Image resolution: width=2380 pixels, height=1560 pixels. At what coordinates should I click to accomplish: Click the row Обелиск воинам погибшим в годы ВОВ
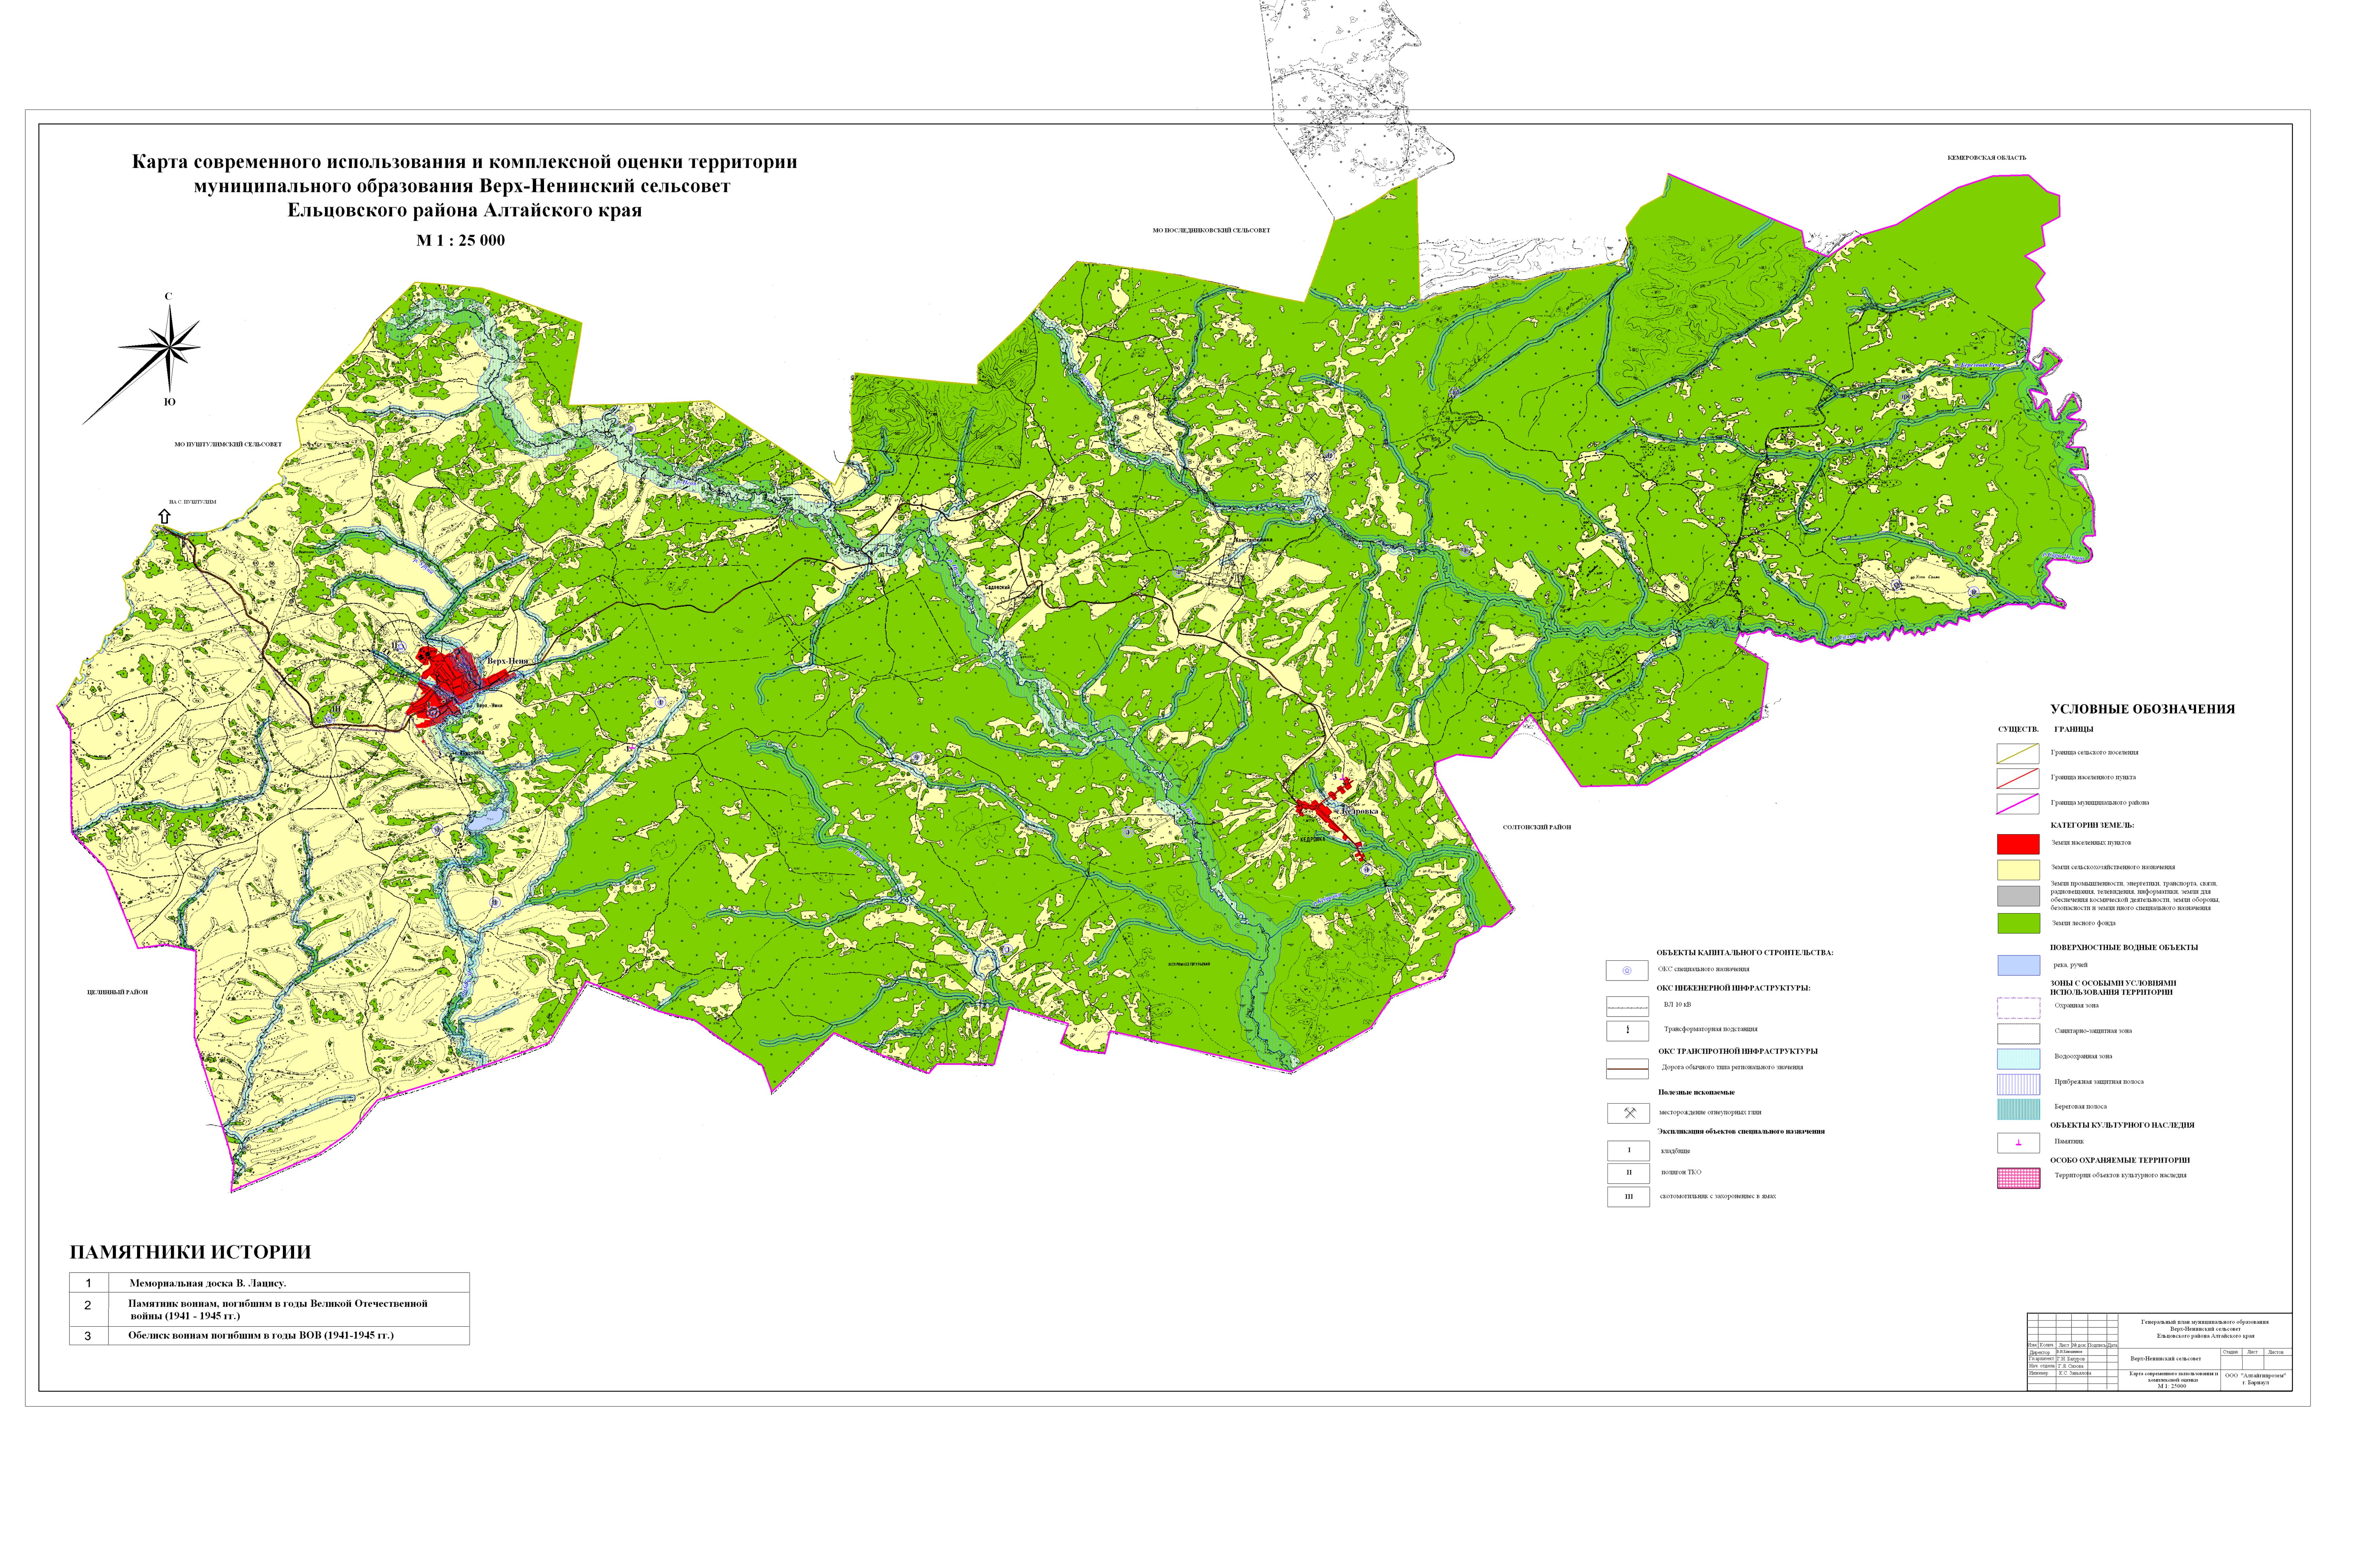pyautogui.click(x=269, y=1336)
